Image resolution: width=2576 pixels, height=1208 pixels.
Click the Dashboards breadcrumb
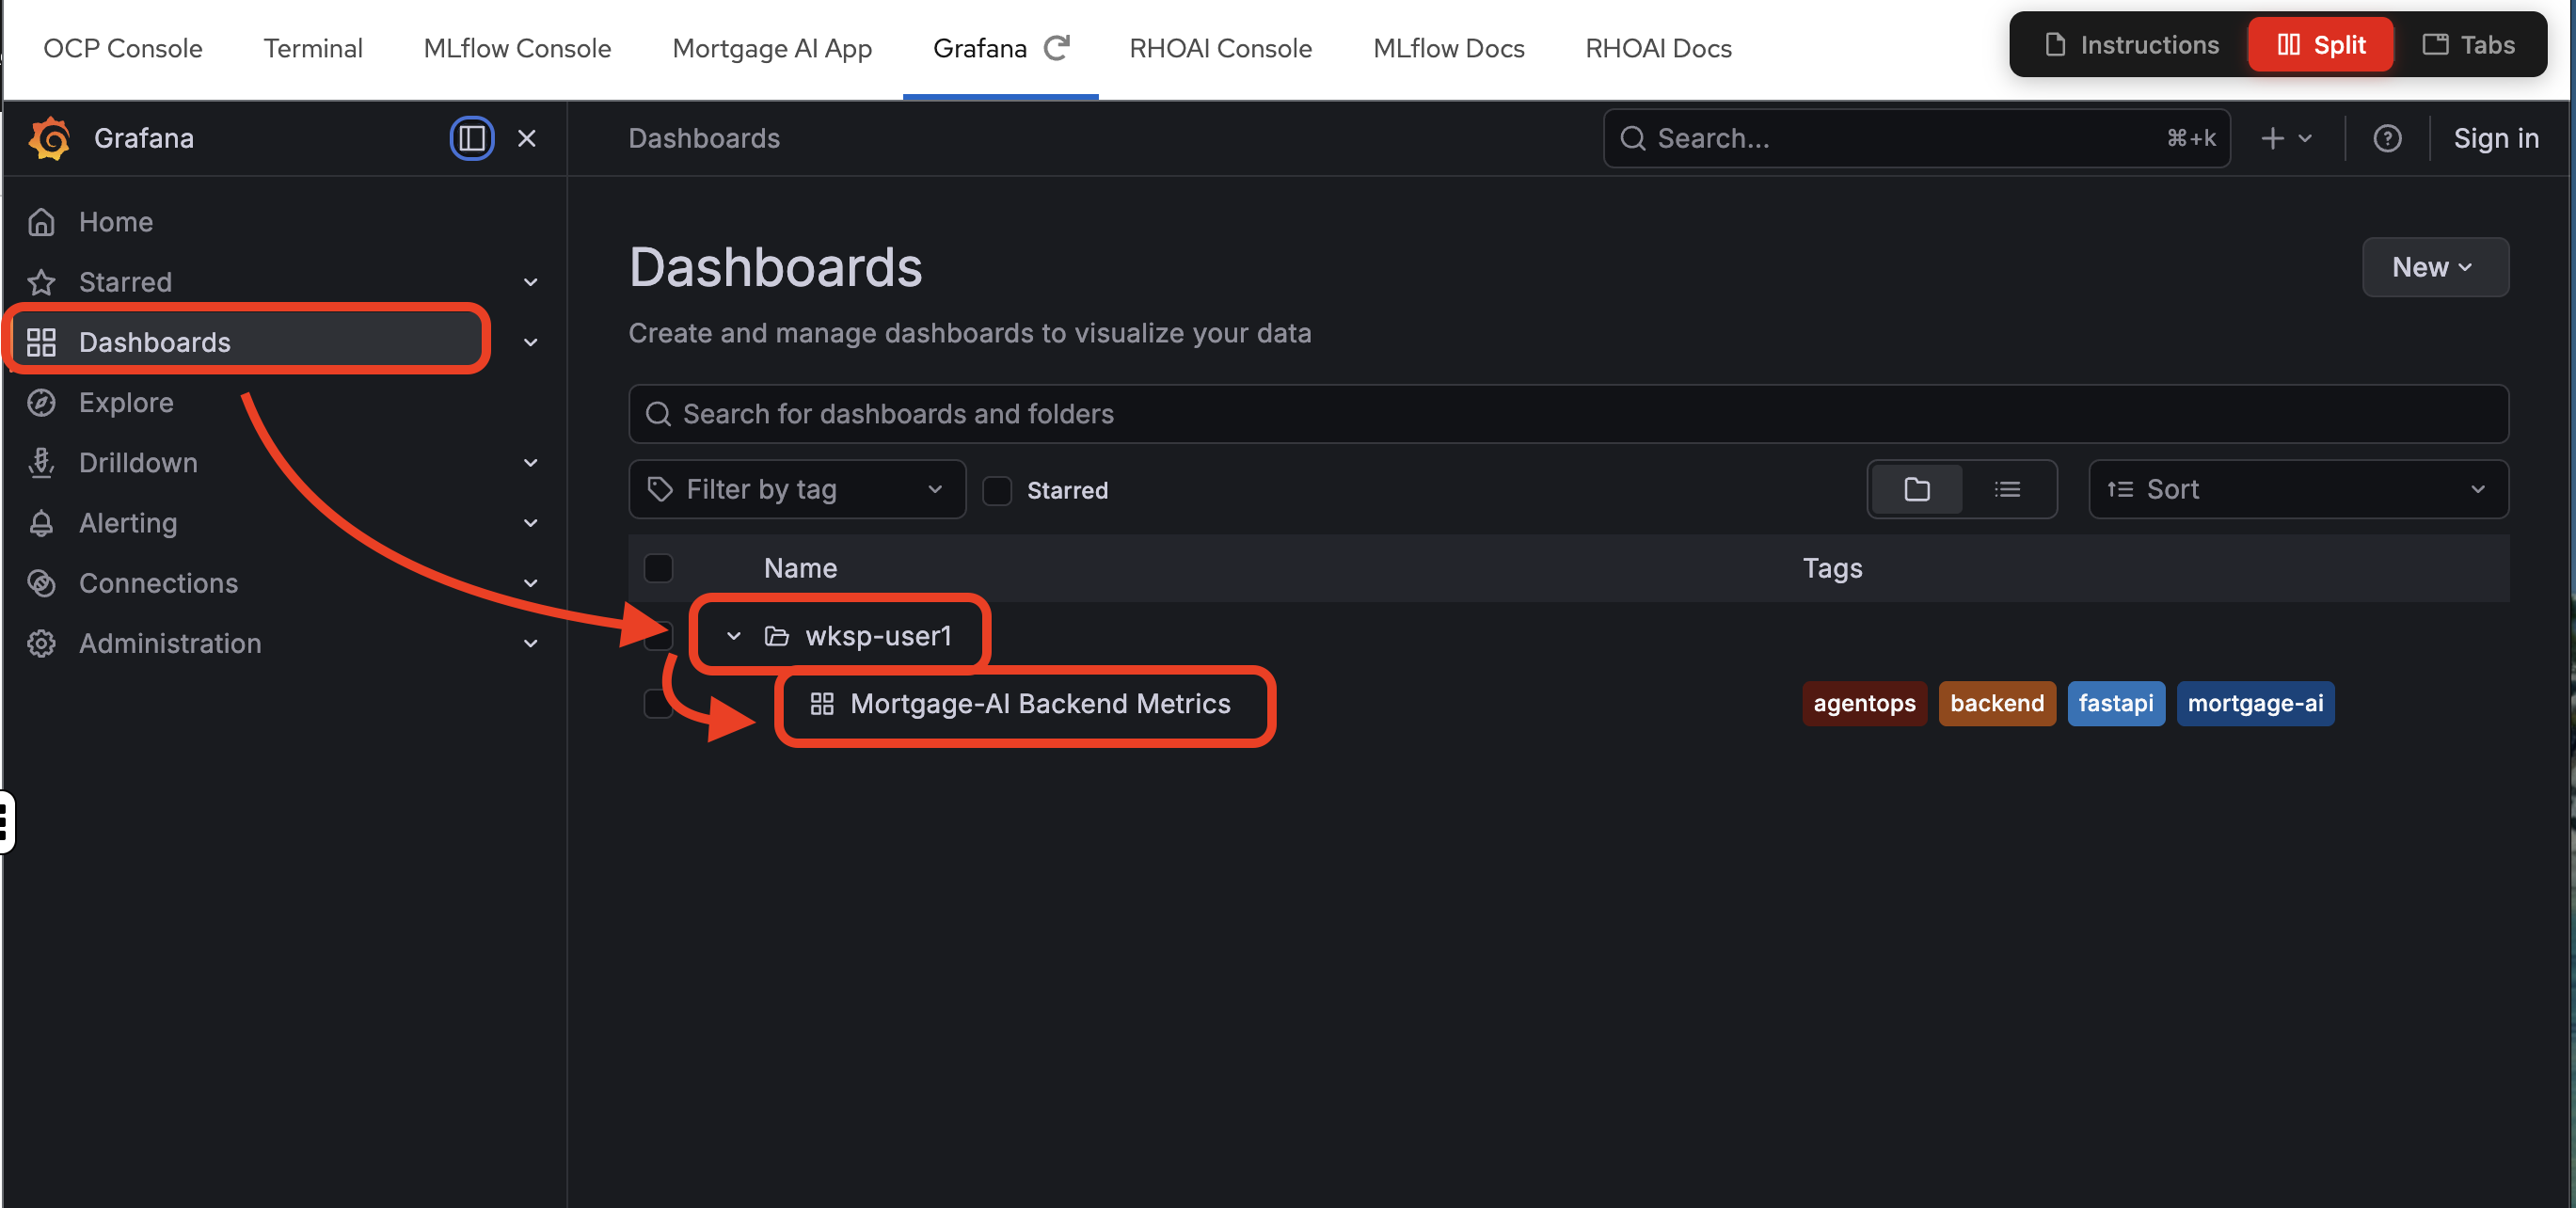pyautogui.click(x=704, y=138)
